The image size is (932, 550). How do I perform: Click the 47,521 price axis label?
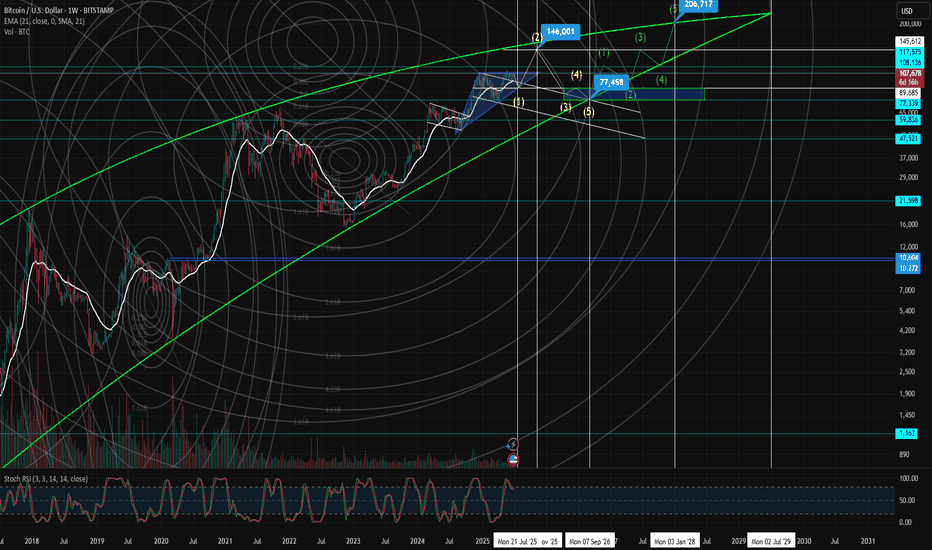(x=909, y=139)
